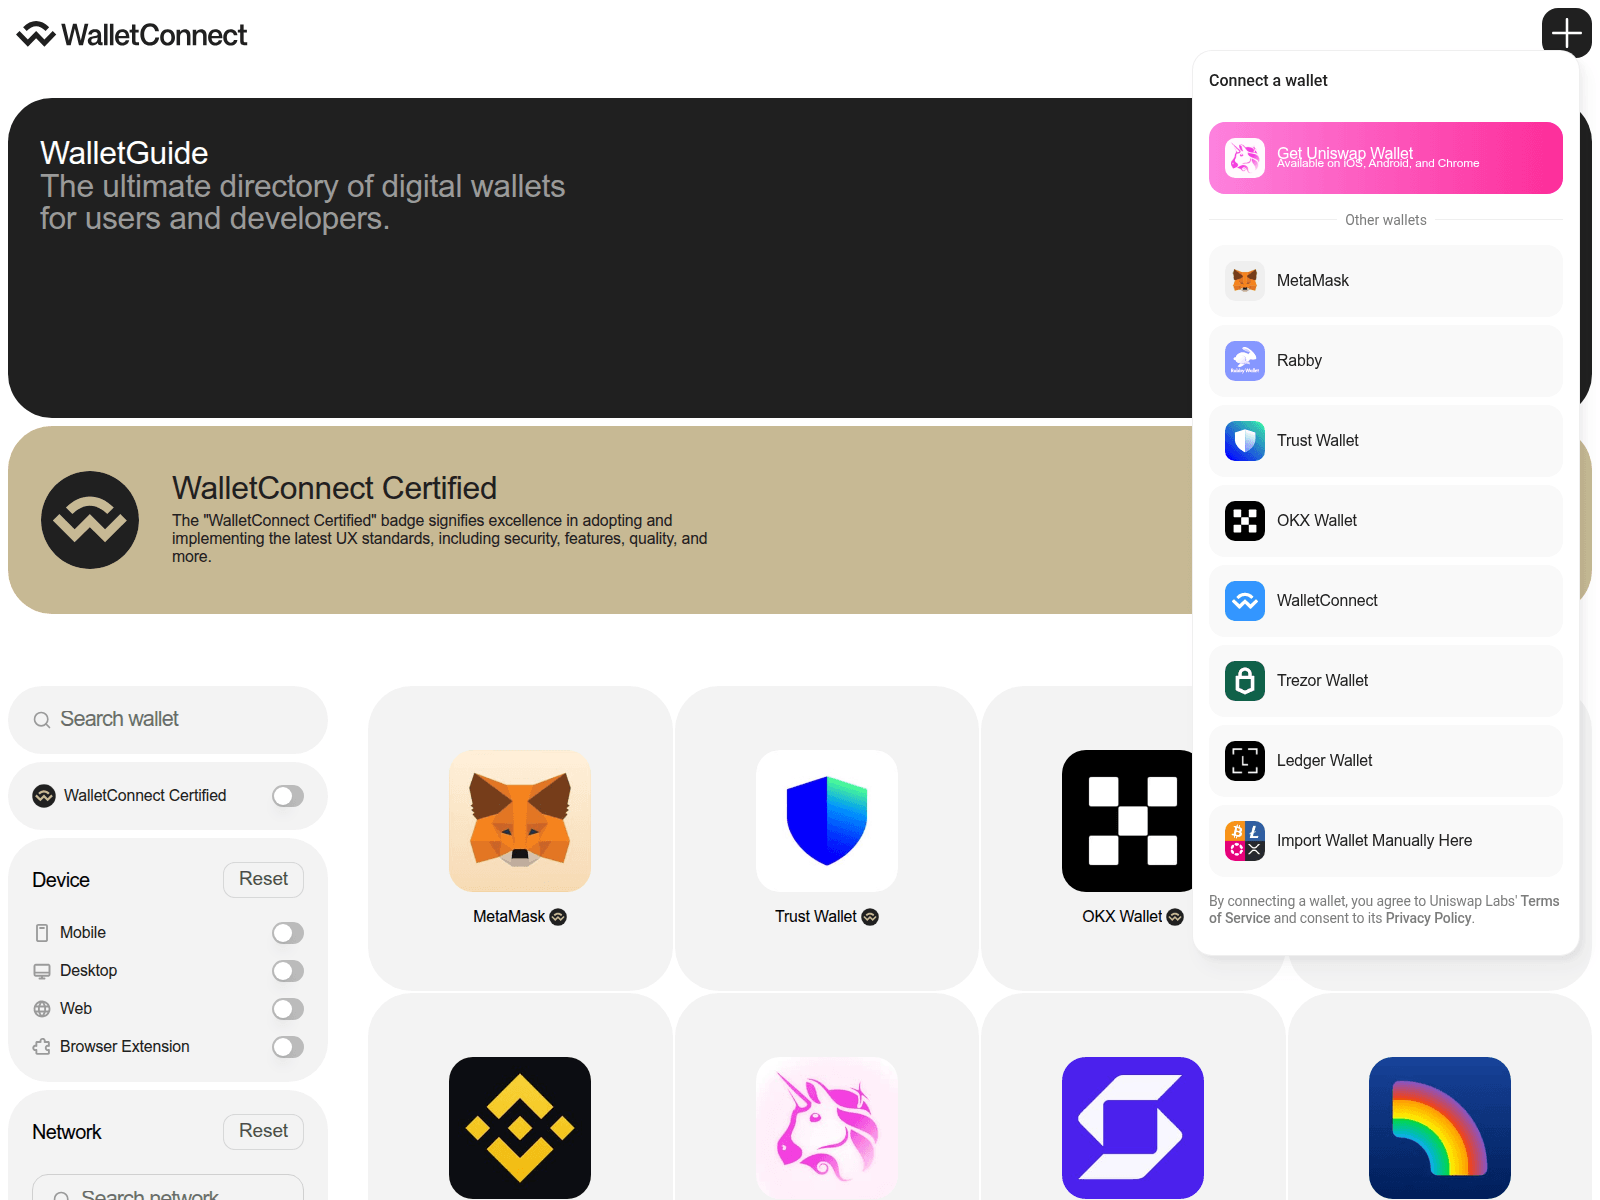Click the large Trust Wallet shield tile
This screenshot has height=1200, width=1600.
(x=827, y=821)
